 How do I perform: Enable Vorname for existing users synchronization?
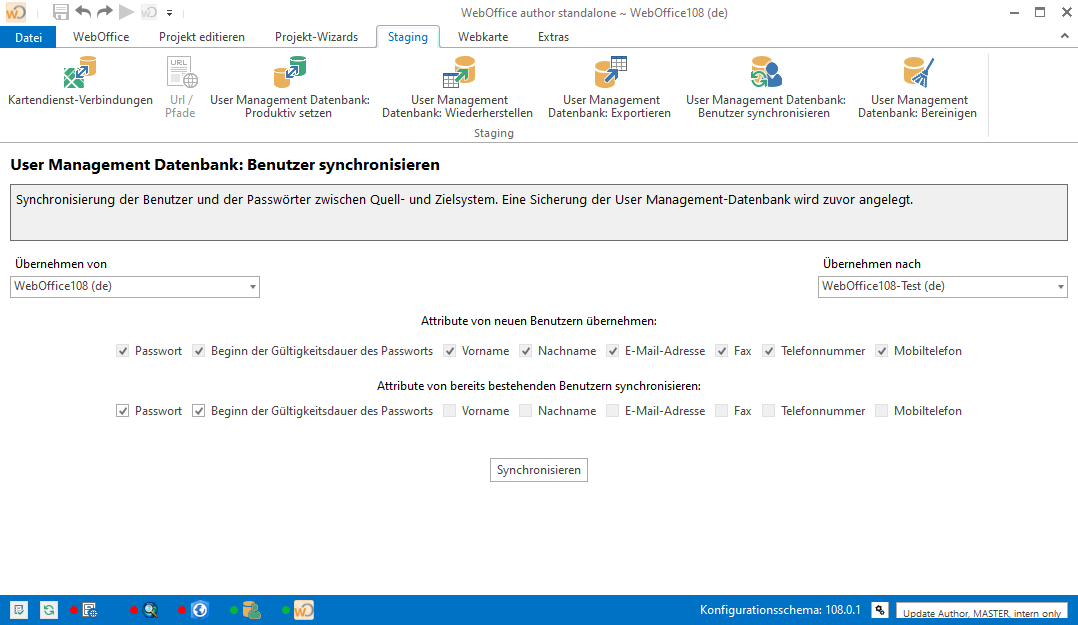(x=449, y=410)
